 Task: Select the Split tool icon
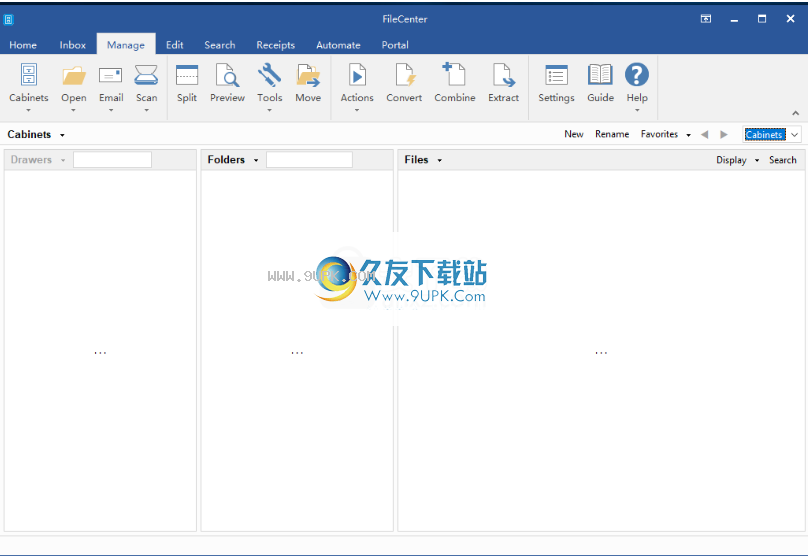pyautogui.click(x=187, y=75)
